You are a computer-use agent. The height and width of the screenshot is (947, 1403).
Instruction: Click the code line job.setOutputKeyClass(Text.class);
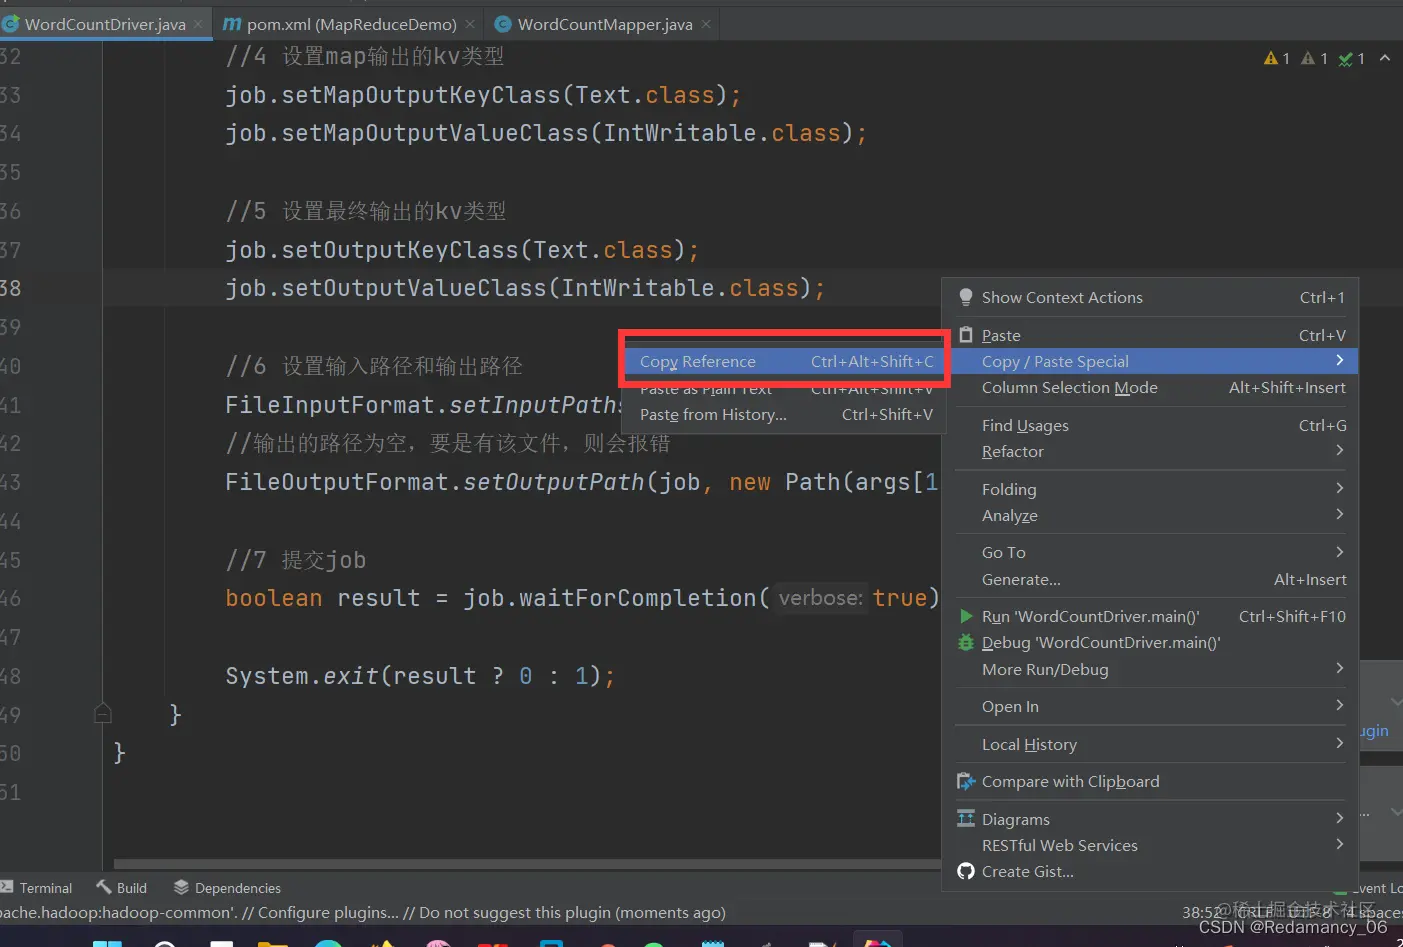462,249
